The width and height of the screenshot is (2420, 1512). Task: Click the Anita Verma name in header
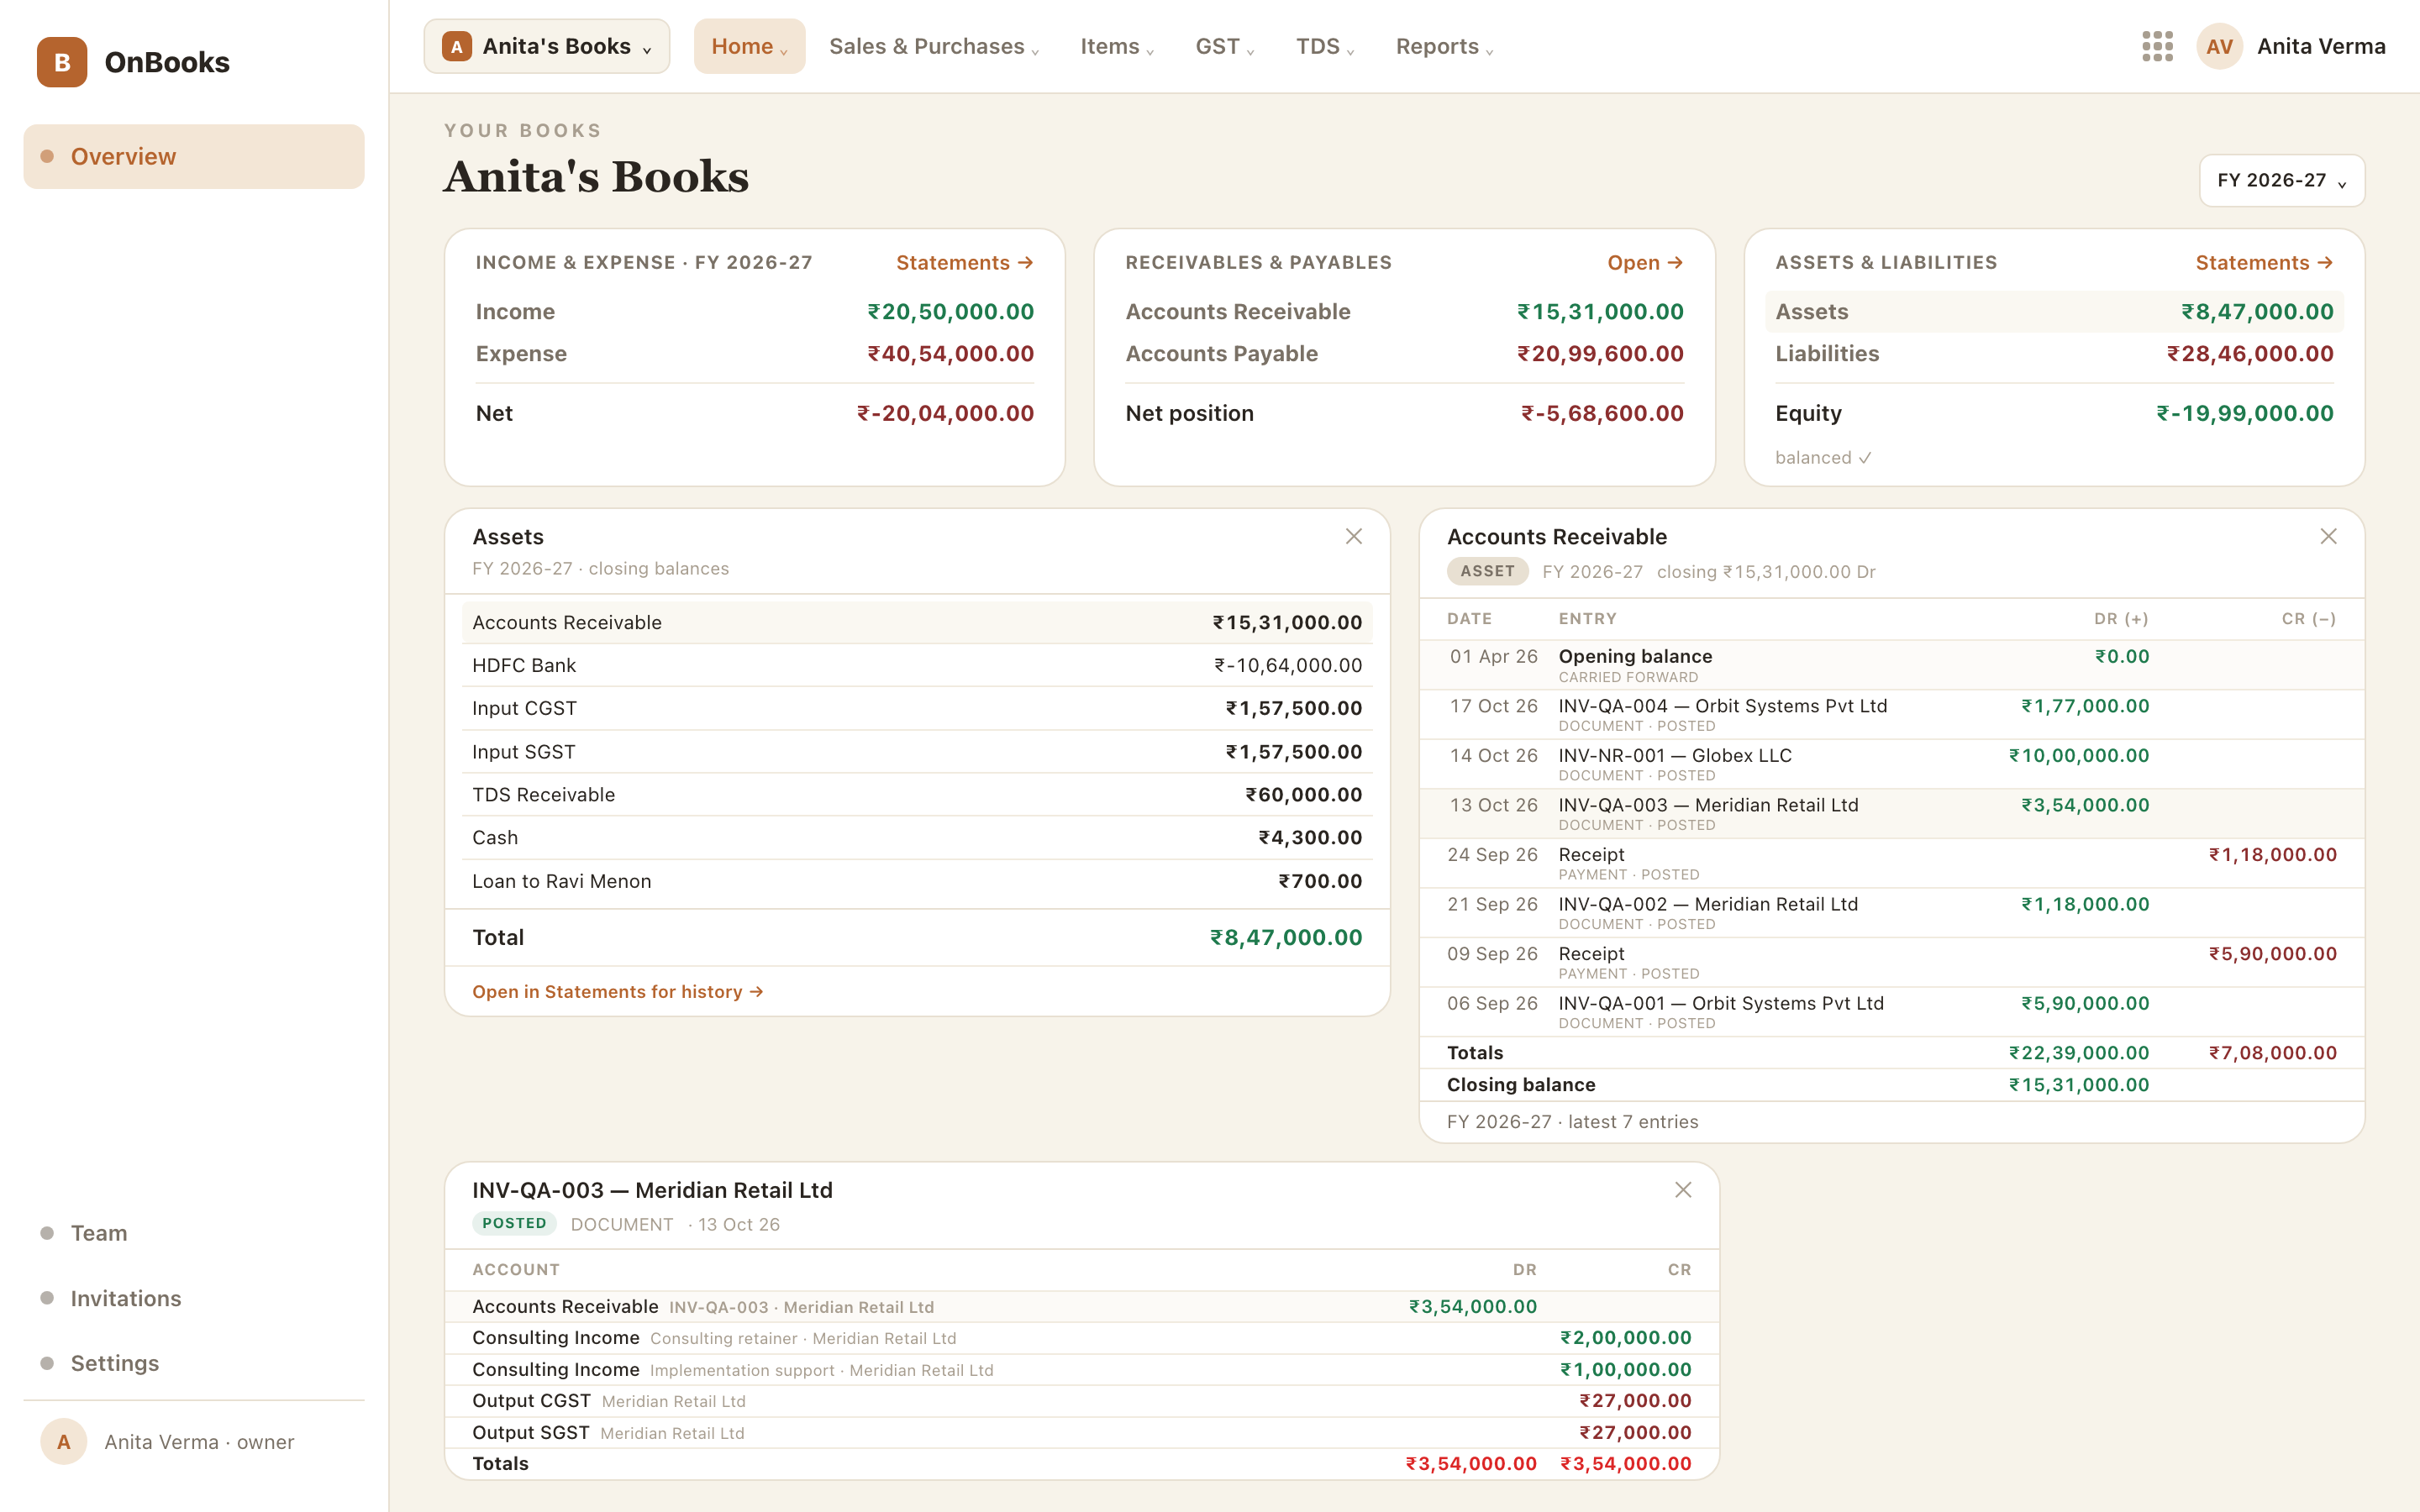tap(2321, 46)
